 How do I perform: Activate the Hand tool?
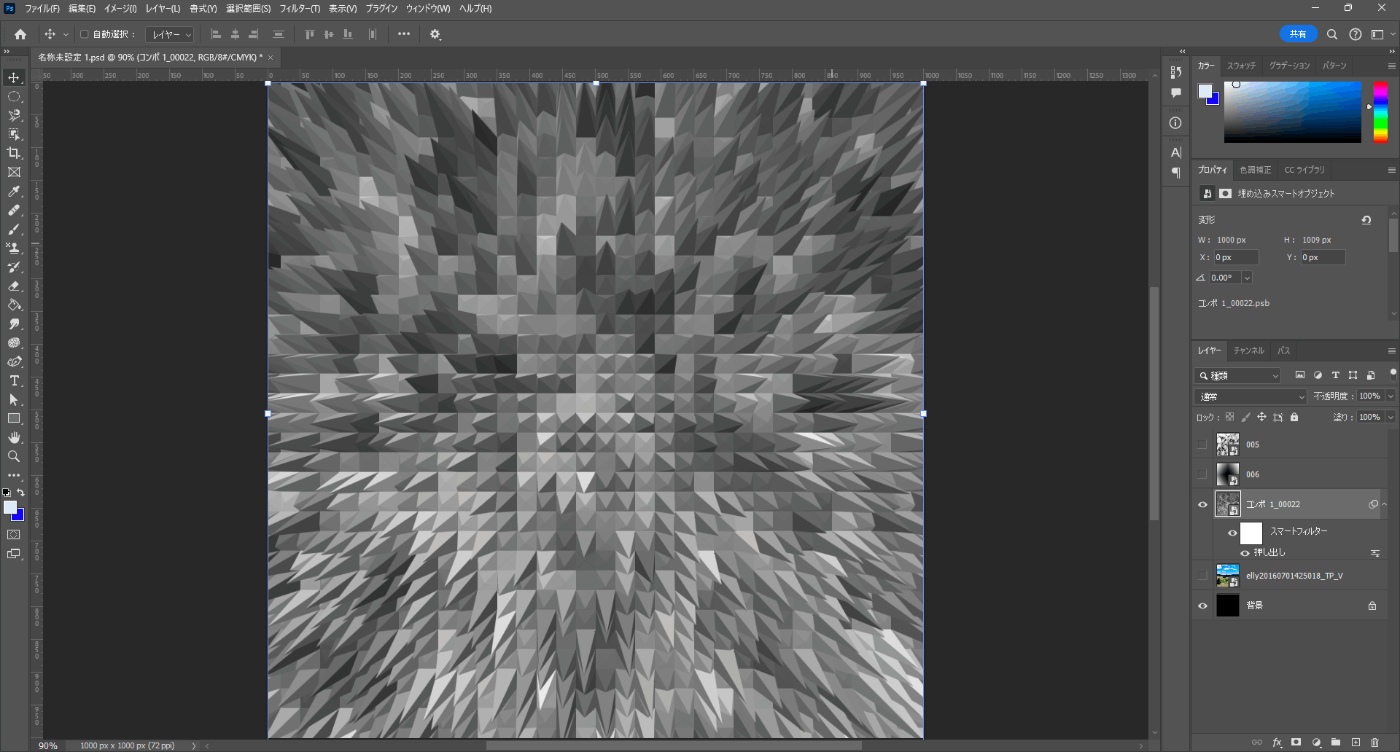(14, 438)
